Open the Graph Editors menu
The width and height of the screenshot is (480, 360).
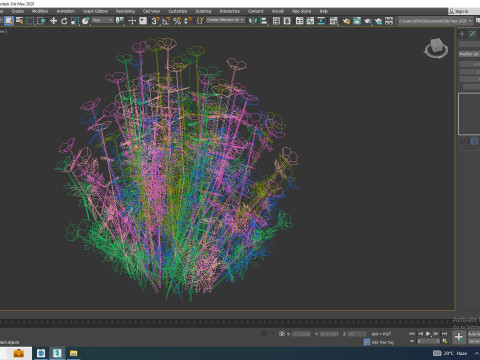click(95, 11)
